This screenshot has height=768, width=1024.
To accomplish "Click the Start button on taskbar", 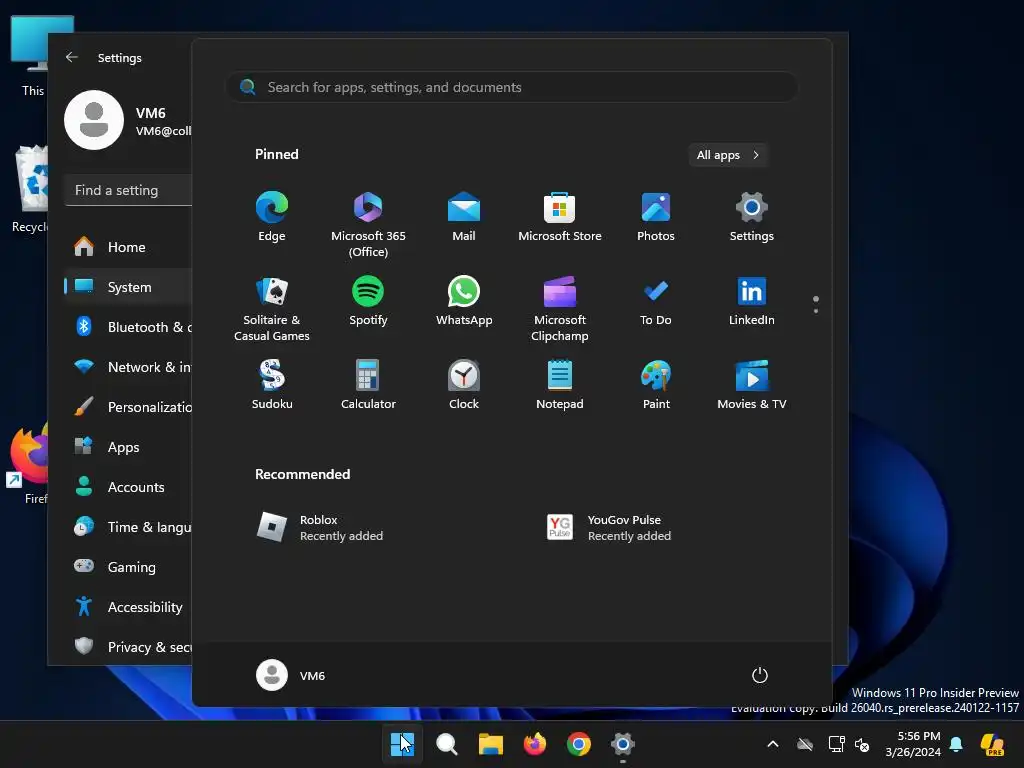I will [x=402, y=744].
